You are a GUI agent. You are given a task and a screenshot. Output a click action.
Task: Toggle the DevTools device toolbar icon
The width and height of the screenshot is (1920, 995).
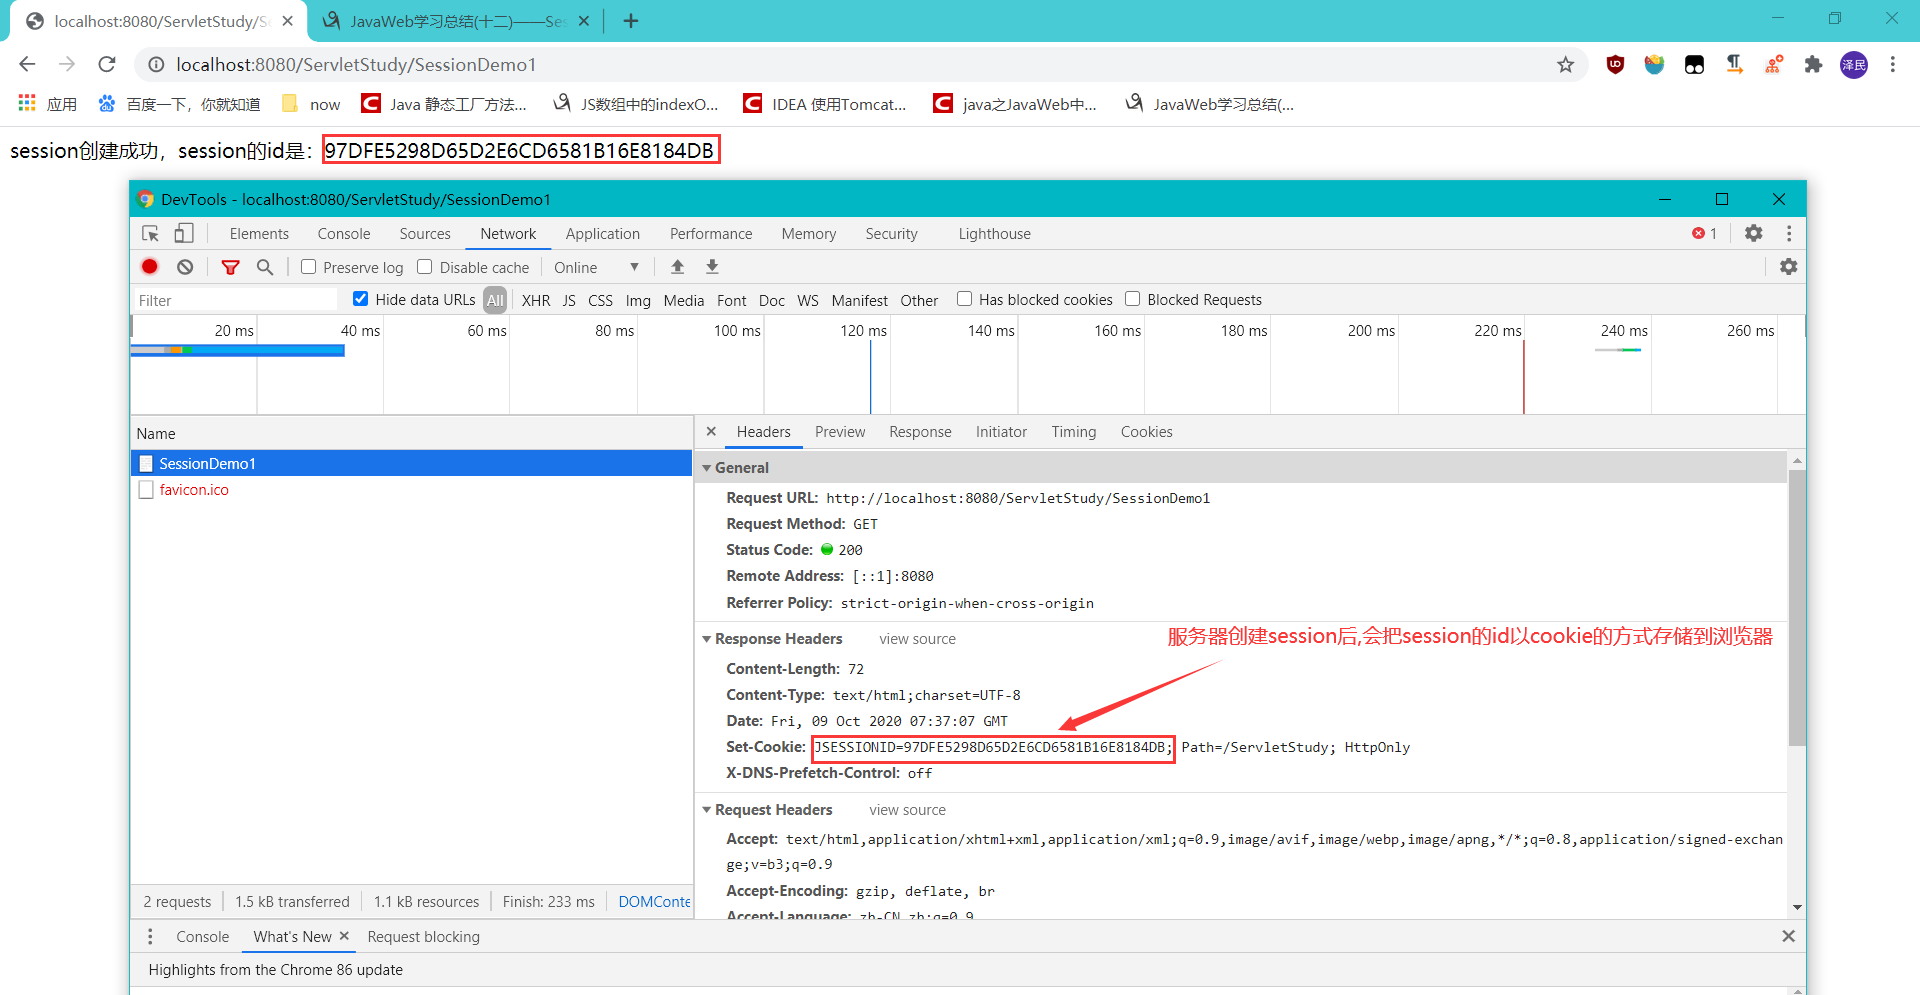pos(183,233)
